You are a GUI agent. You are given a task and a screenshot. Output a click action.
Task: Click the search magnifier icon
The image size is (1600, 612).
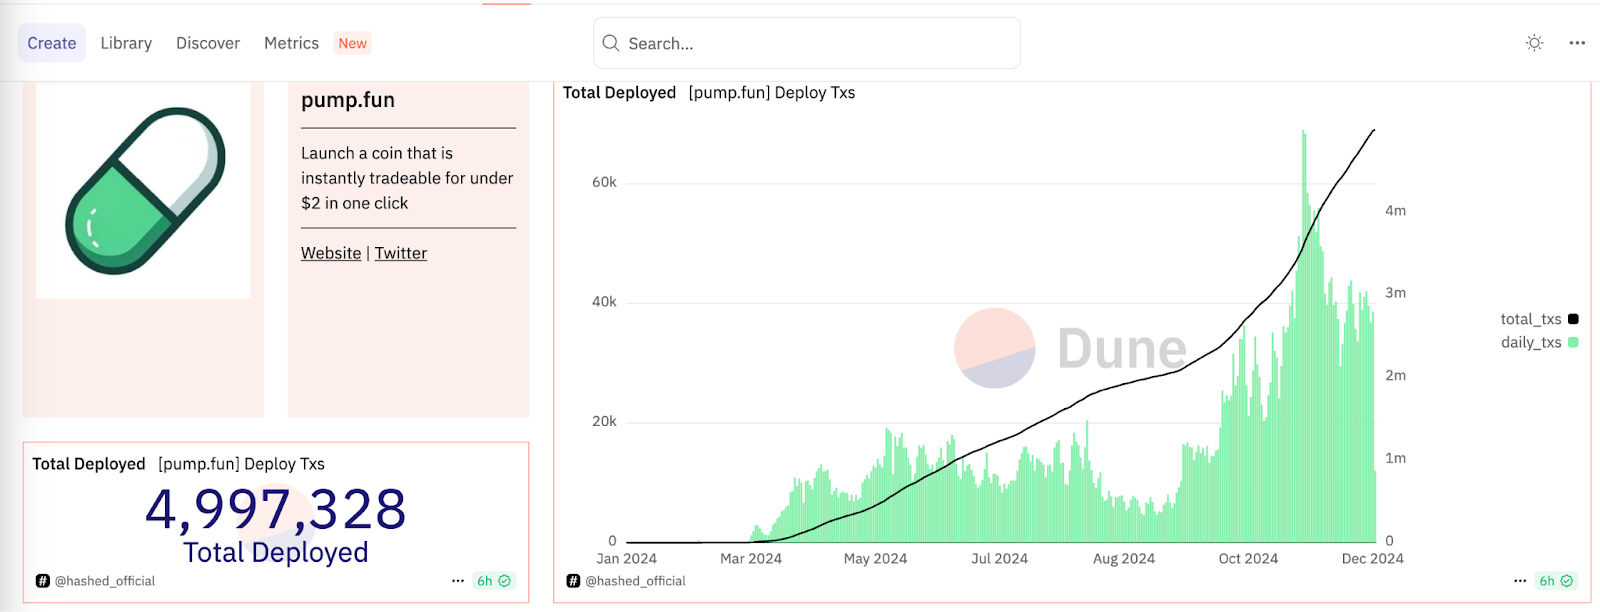point(611,43)
